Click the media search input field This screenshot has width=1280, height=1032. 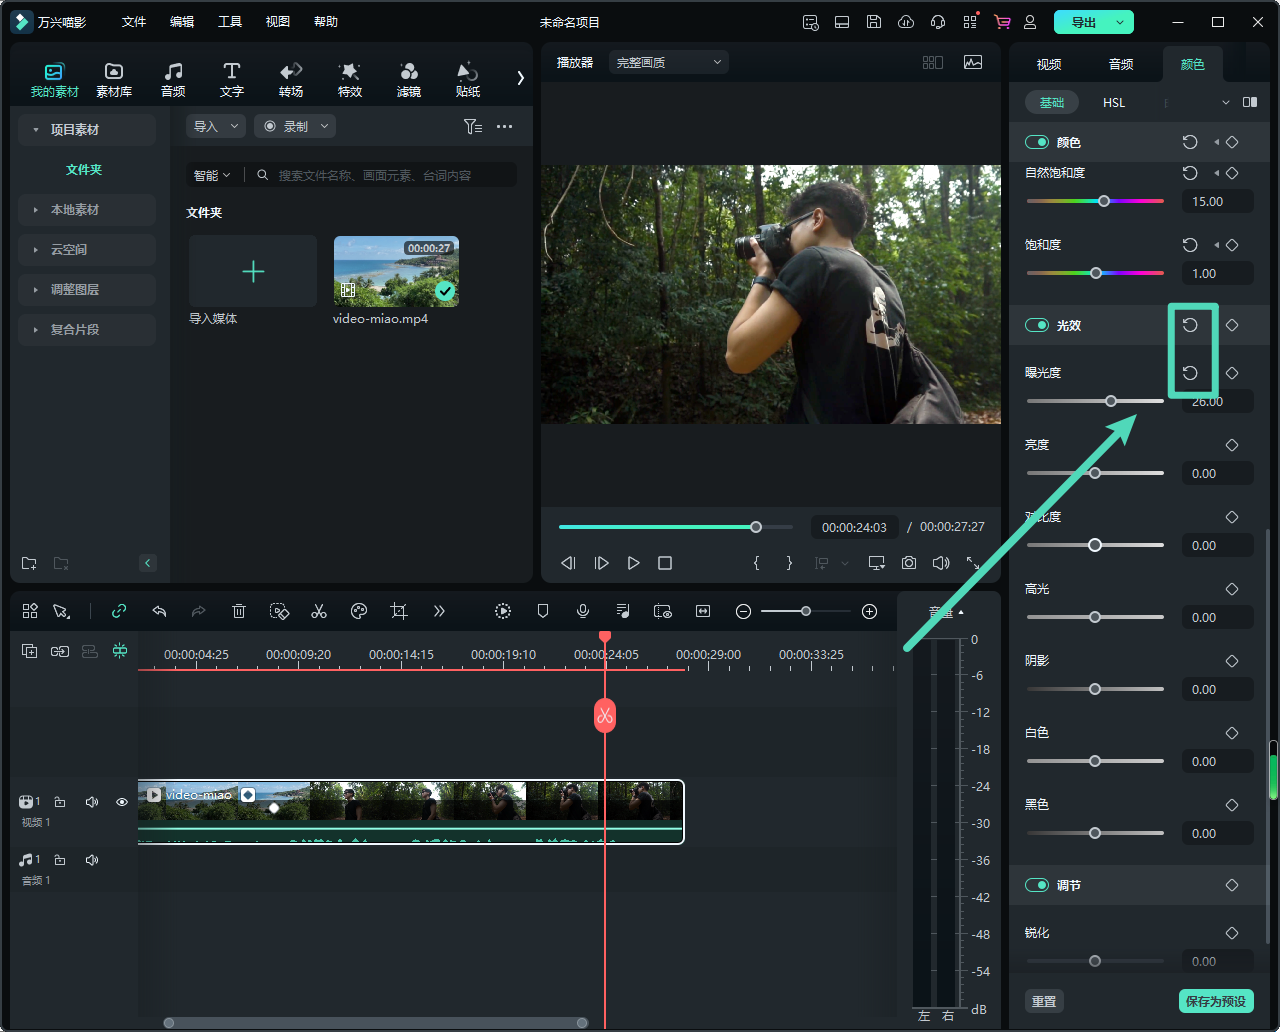point(382,175)
